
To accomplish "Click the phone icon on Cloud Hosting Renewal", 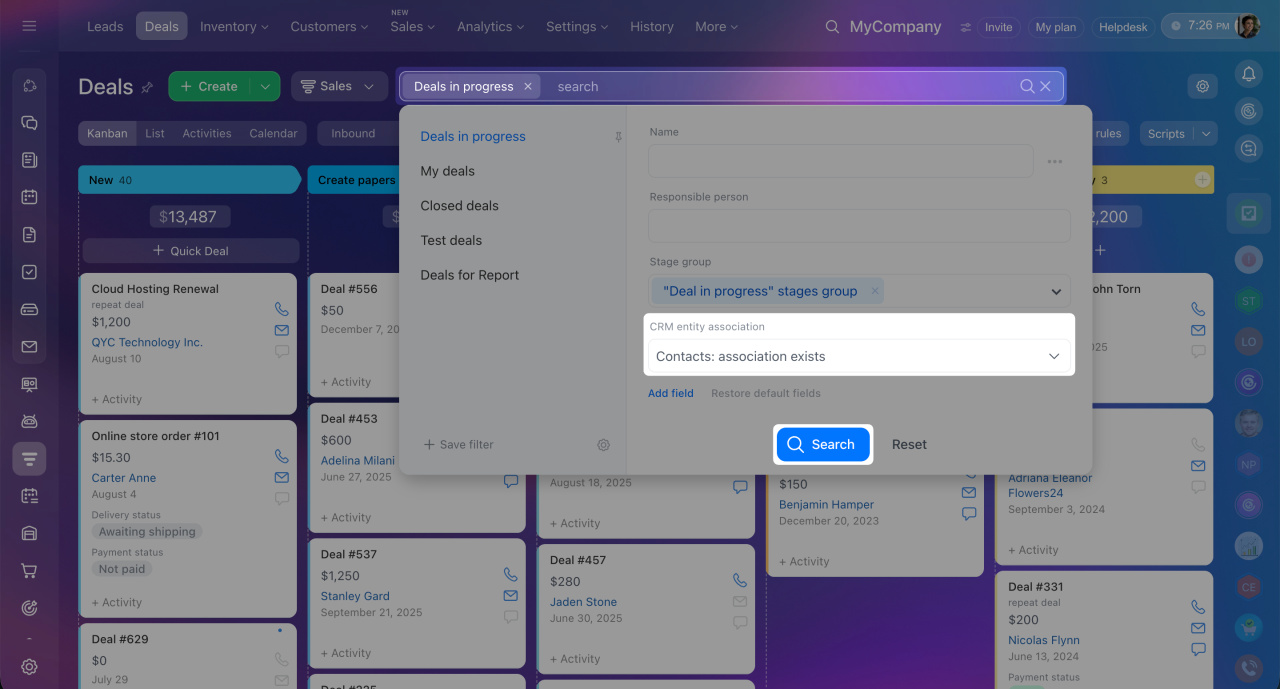I will (282, 309).
